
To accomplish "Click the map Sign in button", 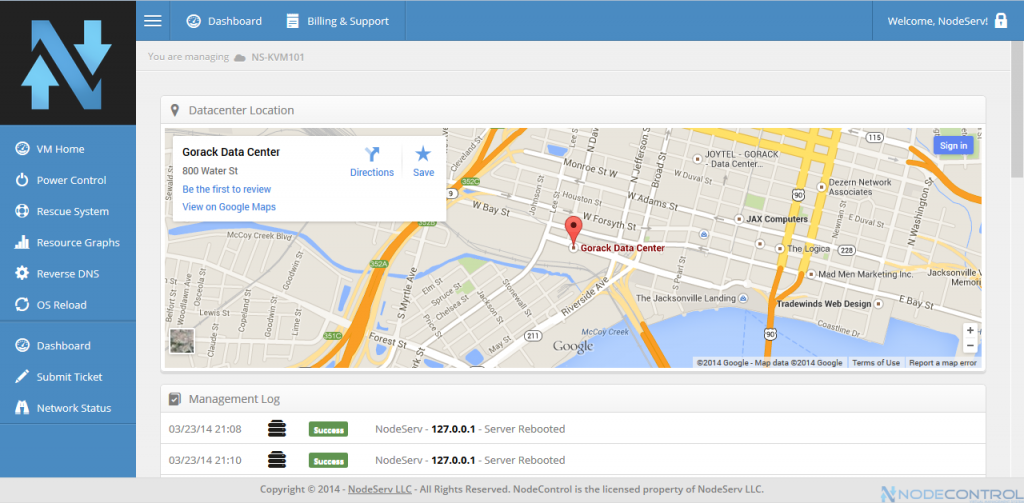I will click(953, 146).
